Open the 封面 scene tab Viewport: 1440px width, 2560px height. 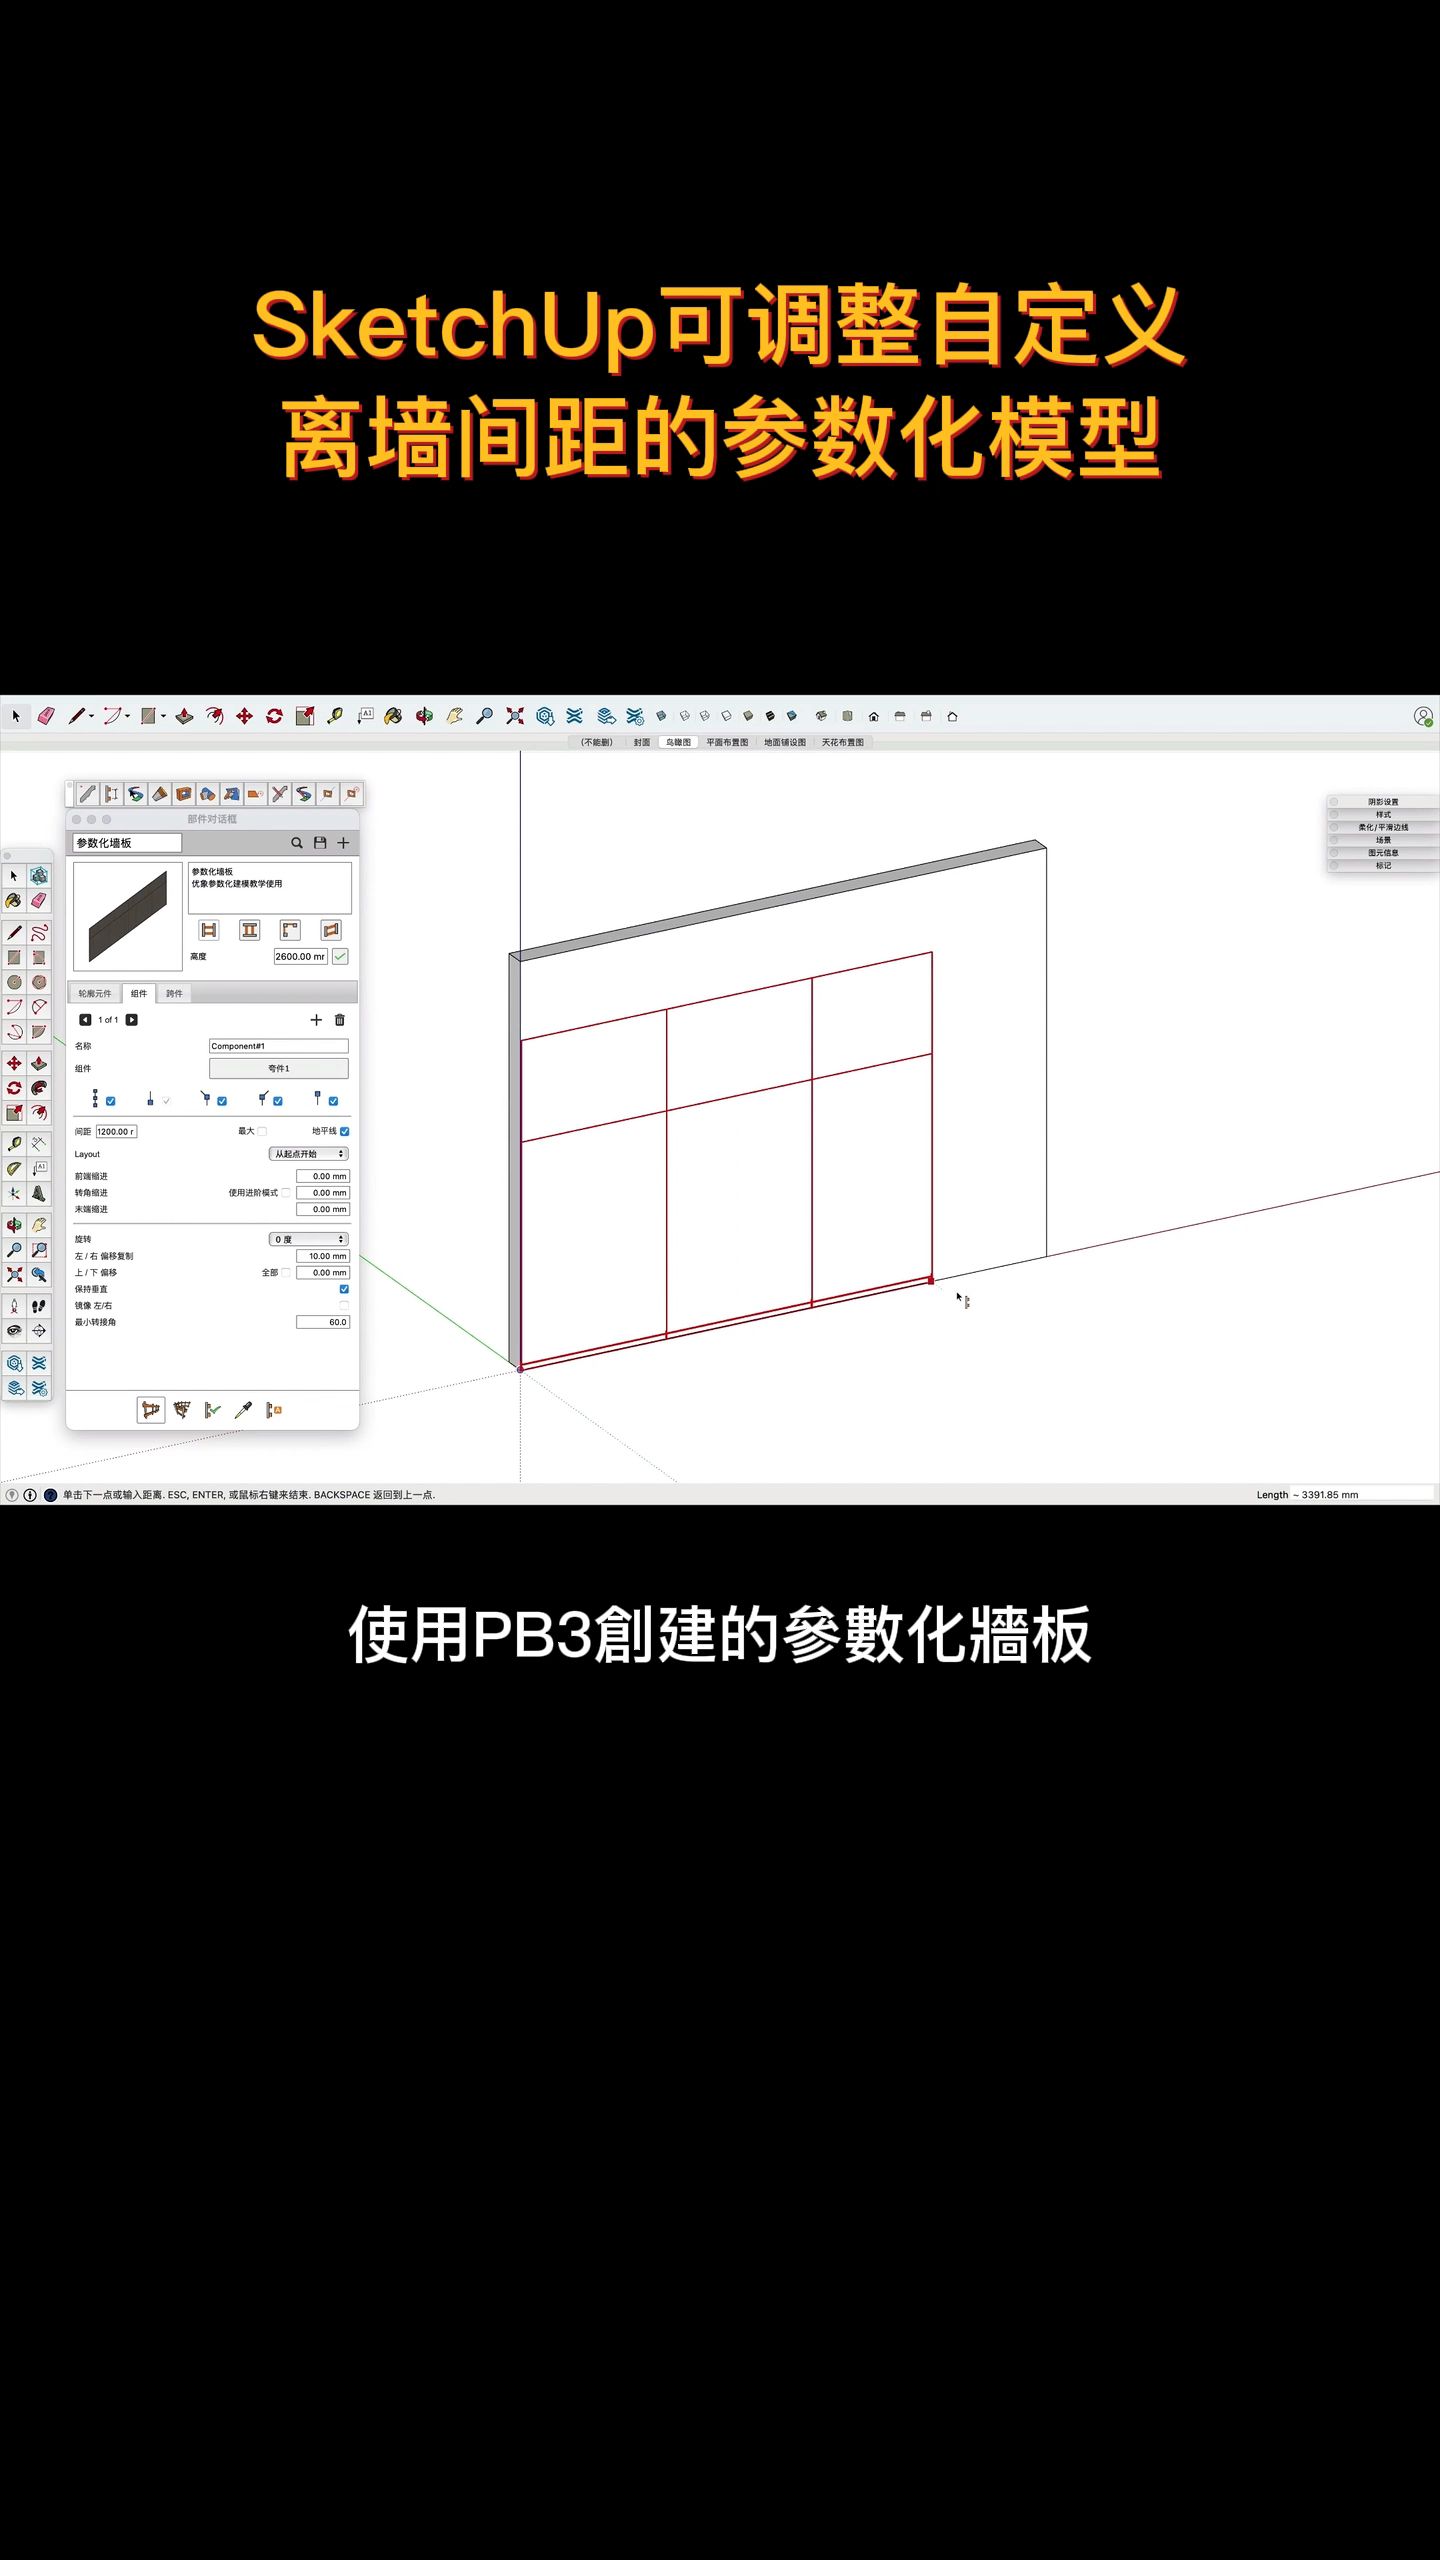pos(642,742)
